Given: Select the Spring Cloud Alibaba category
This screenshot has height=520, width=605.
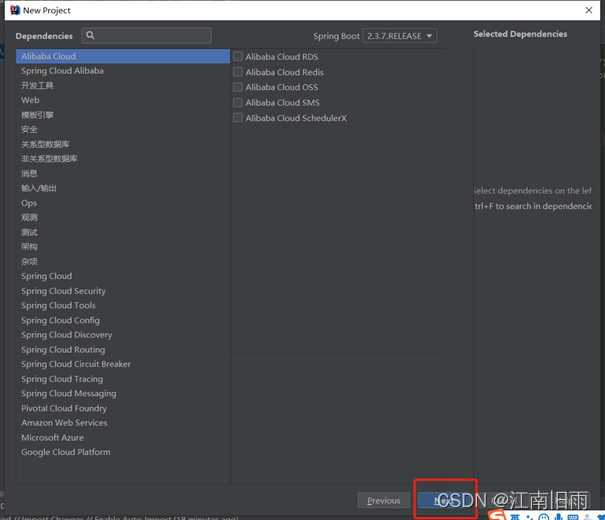Looking at the screenshot, I should [x=123, y=71].
